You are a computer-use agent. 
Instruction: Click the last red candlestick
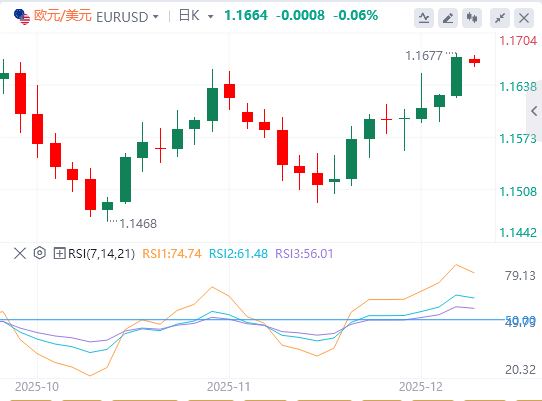pos(474,61)
